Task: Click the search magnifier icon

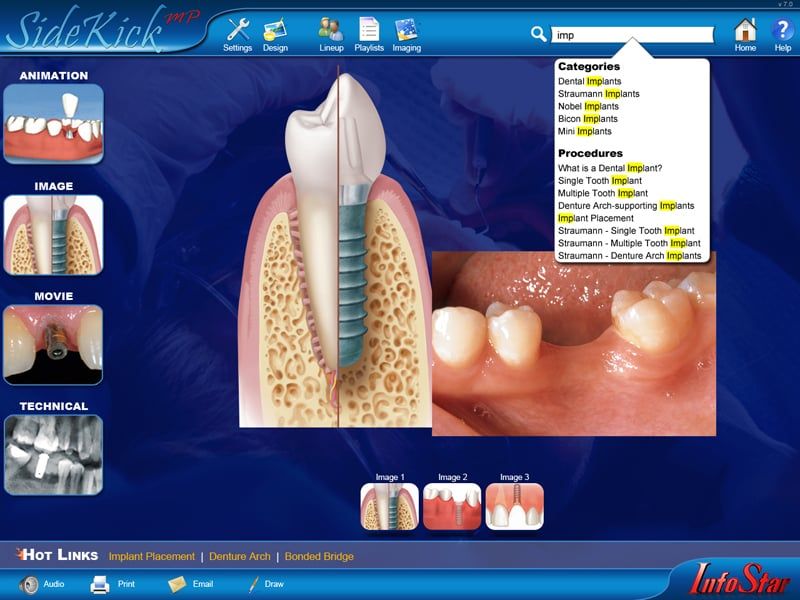Action: (539, 31)
